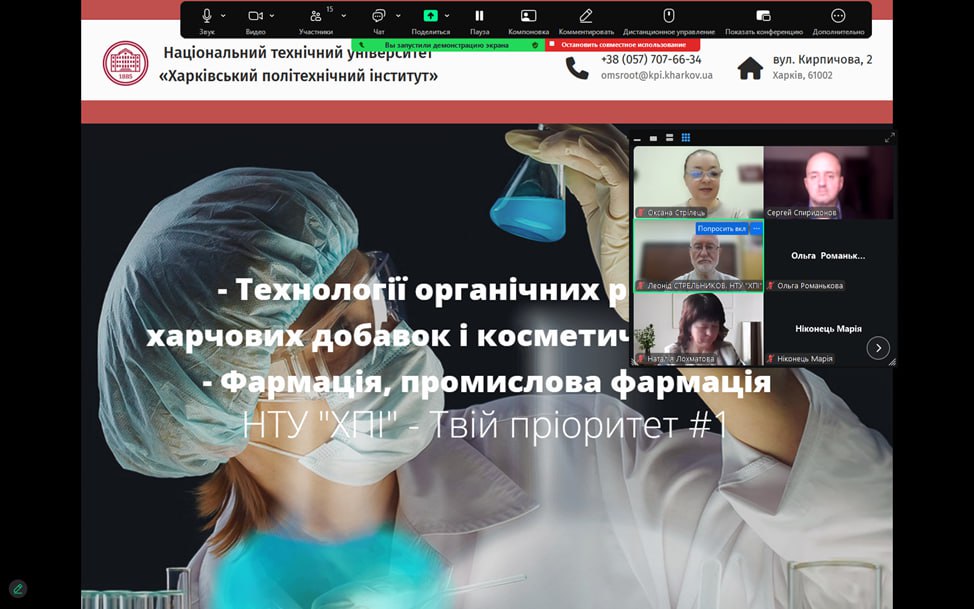Switch video panel to grid gallery view
This screenshot has width=974, height=609.
686,138
